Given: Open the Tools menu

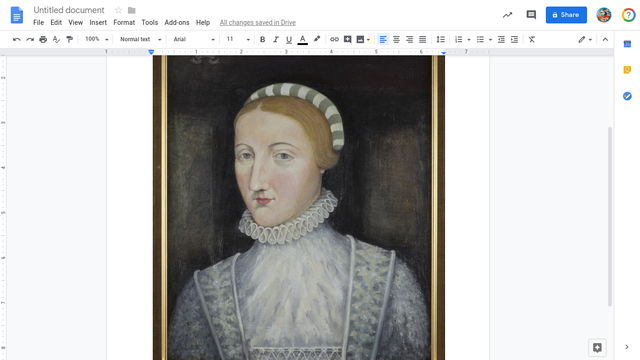Looking at the screenshot, I should [x=150, y=22].
